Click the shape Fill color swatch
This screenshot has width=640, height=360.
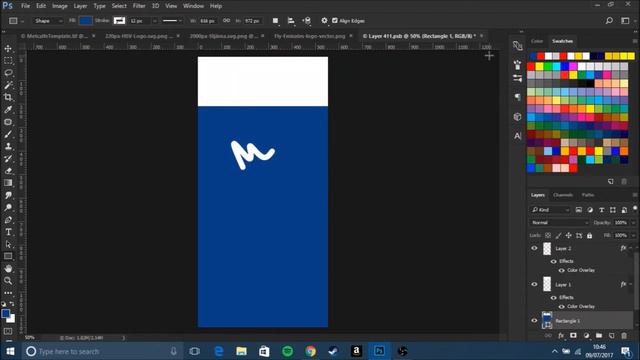tap(85, 20)
